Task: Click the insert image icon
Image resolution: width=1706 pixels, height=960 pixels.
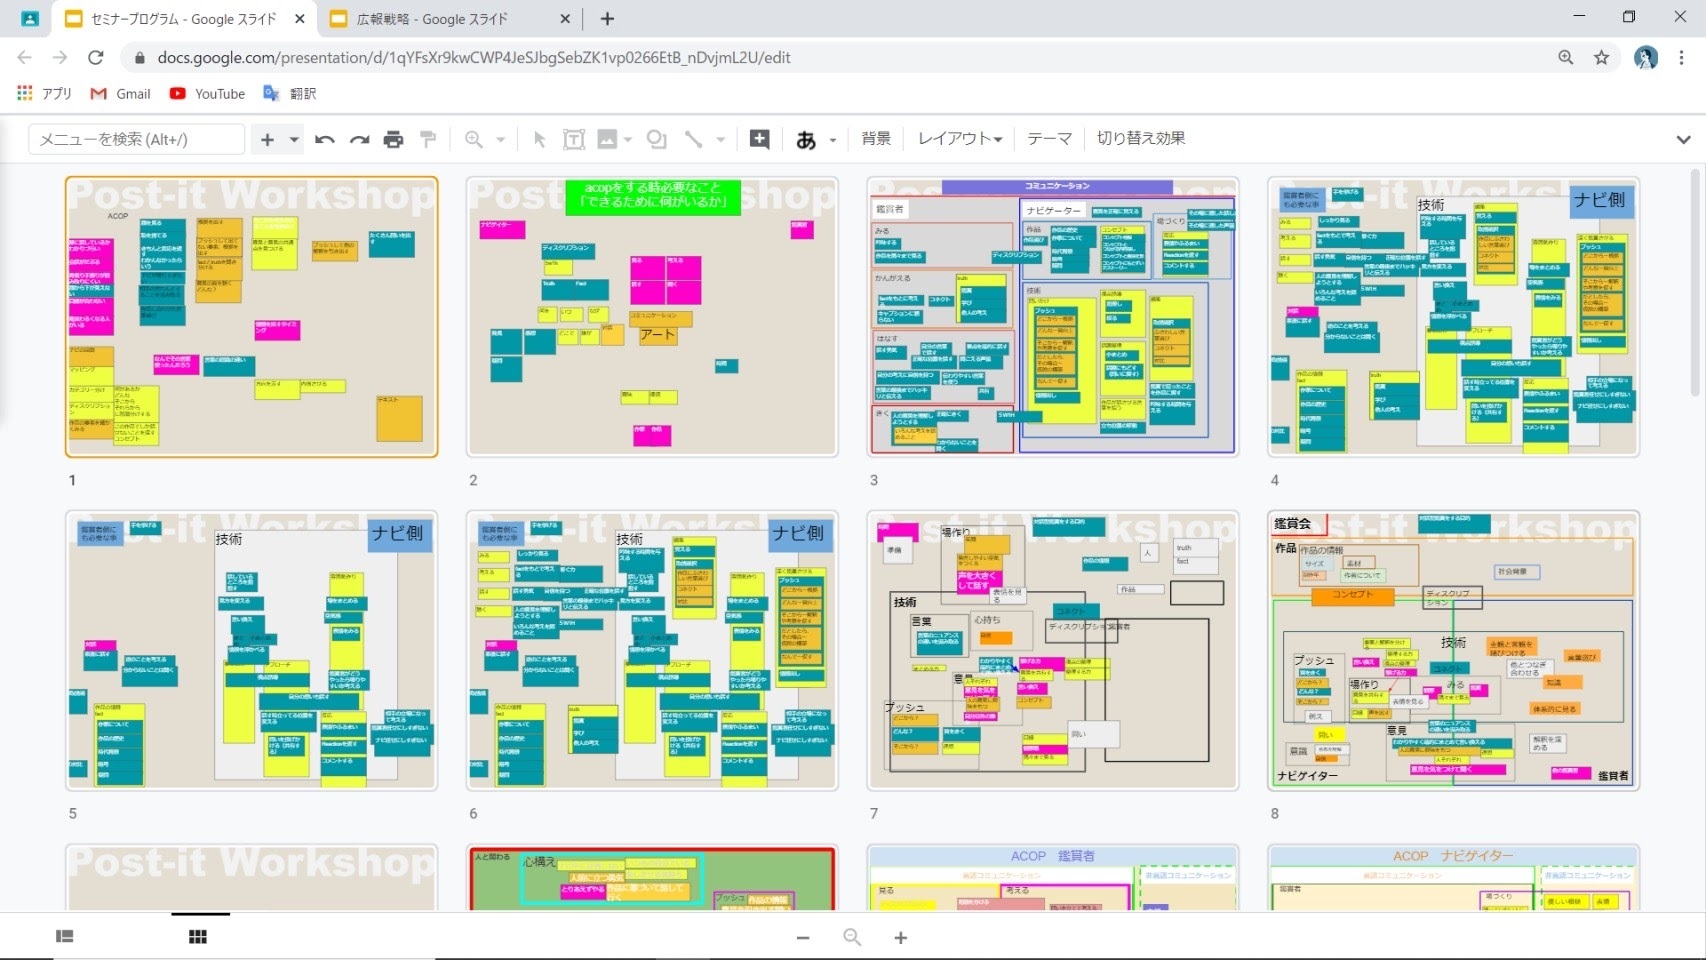Action: (x=607, y=139)
